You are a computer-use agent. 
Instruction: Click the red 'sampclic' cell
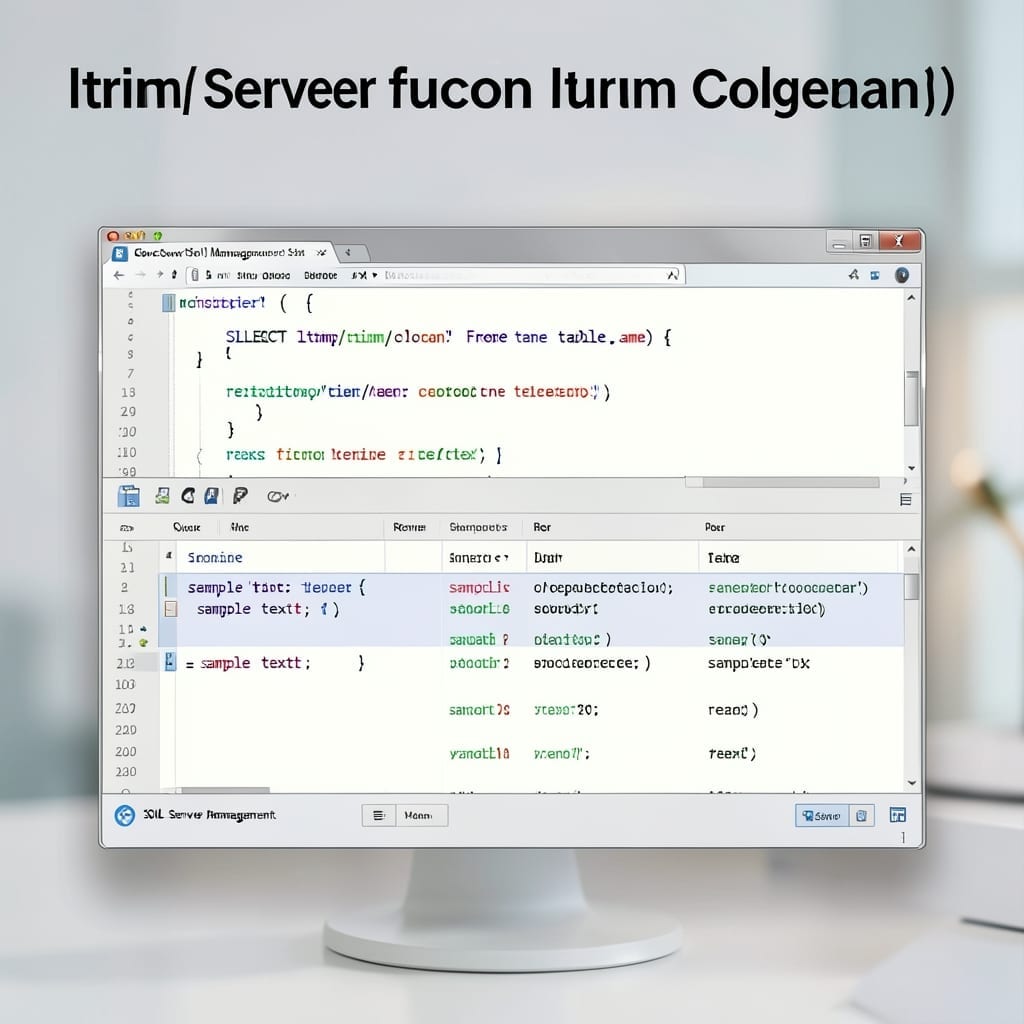pos(479,588)
